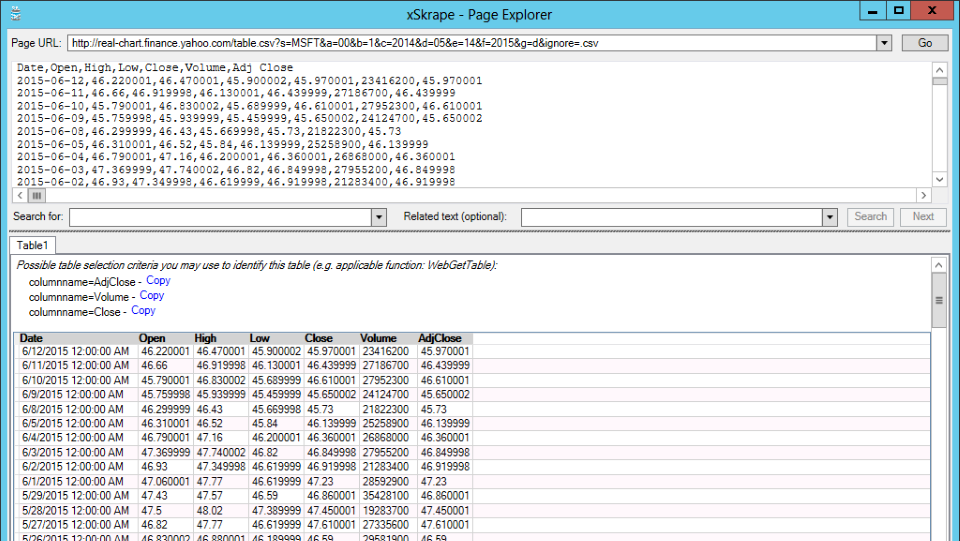
Task: Open the Page URL dropdown arrow
Action: 884,43
